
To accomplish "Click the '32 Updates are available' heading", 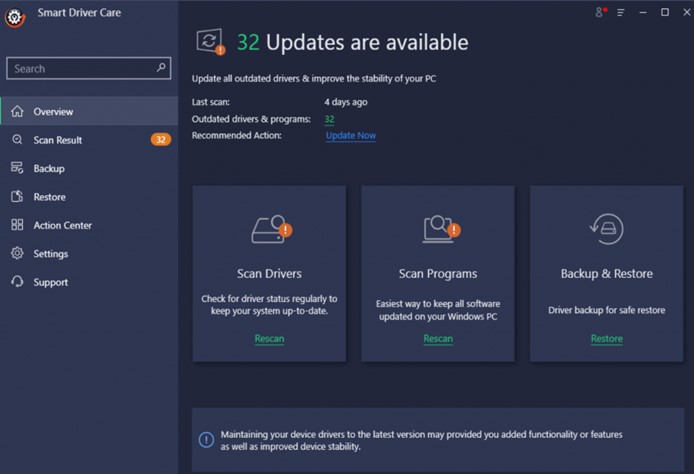I will coord(352,42).
